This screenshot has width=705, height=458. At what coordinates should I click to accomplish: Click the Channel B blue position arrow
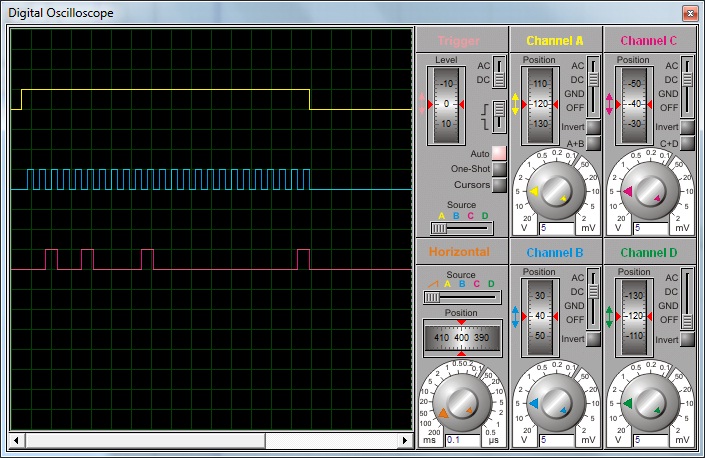coord(516,316)
